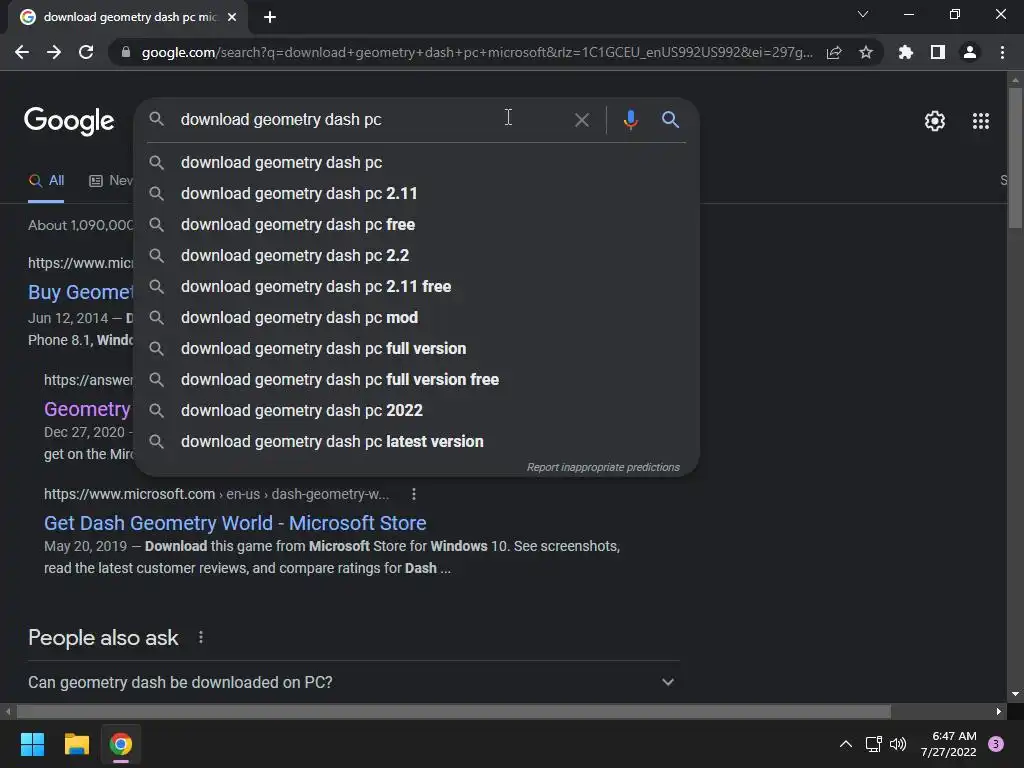This screenshot has height=768, width=1024.
Task: Open File Explorer from taskbar
Action: pos(76,744)
